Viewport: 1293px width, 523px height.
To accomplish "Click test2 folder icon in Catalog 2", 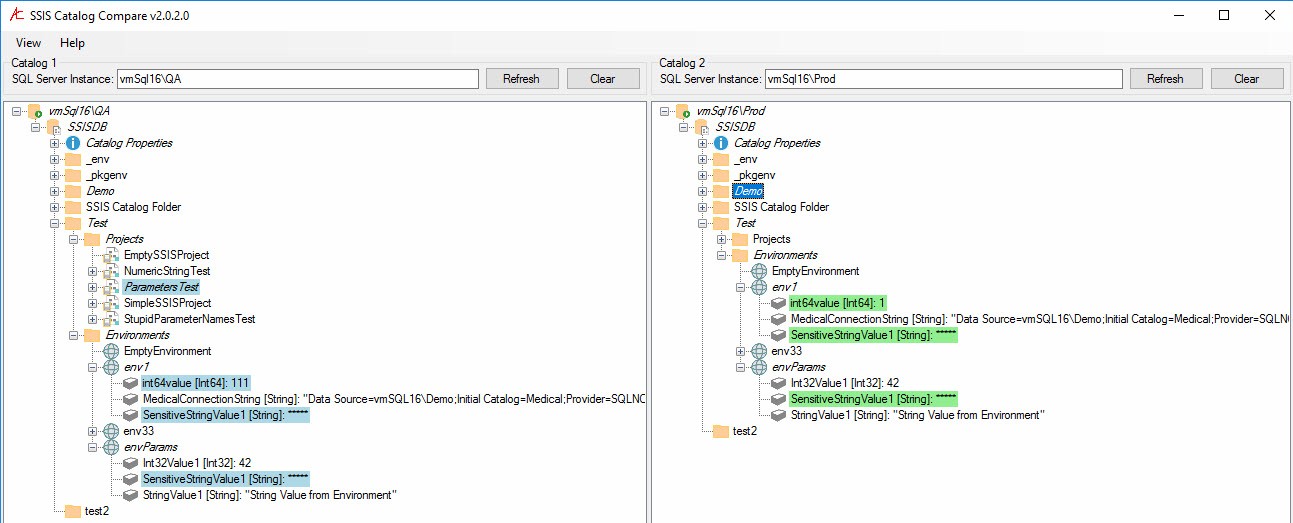I will pyautogui.click(x=721, y=431).
